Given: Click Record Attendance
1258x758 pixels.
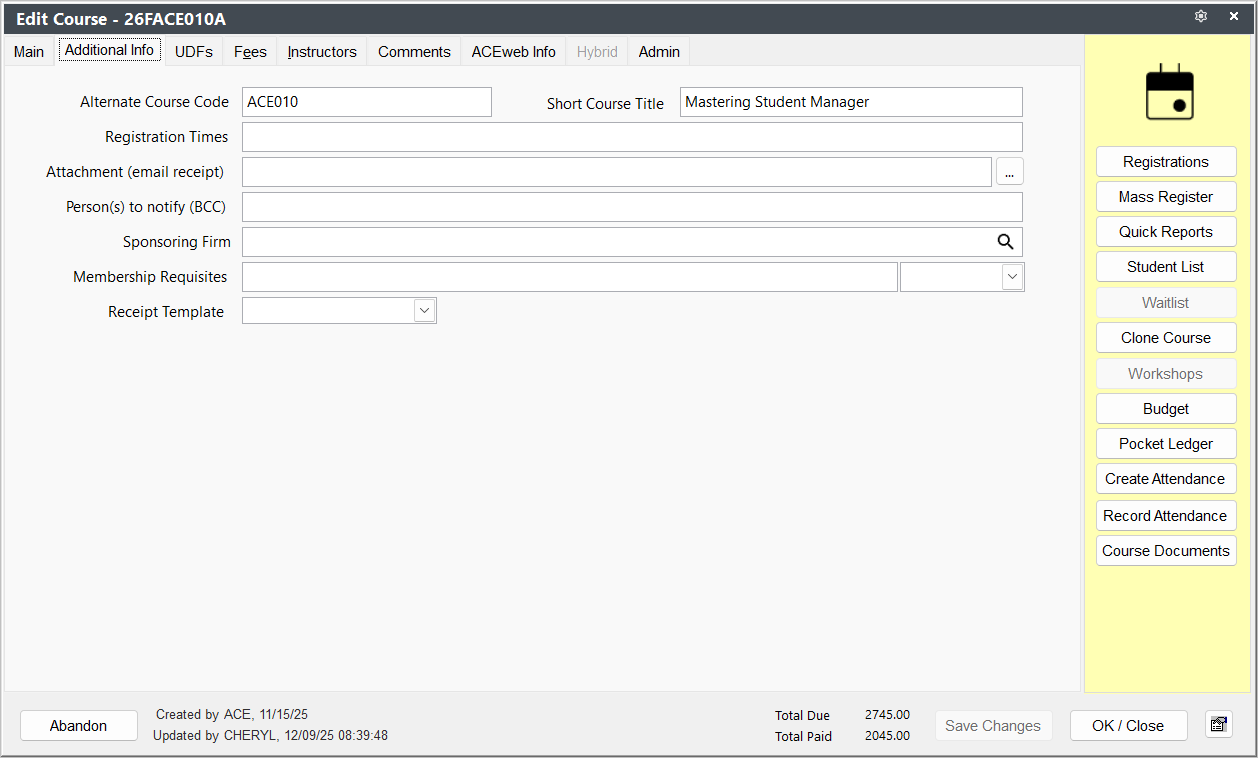Looking at the screenshot, I should pyautogui.click(x=1166, y=516).
